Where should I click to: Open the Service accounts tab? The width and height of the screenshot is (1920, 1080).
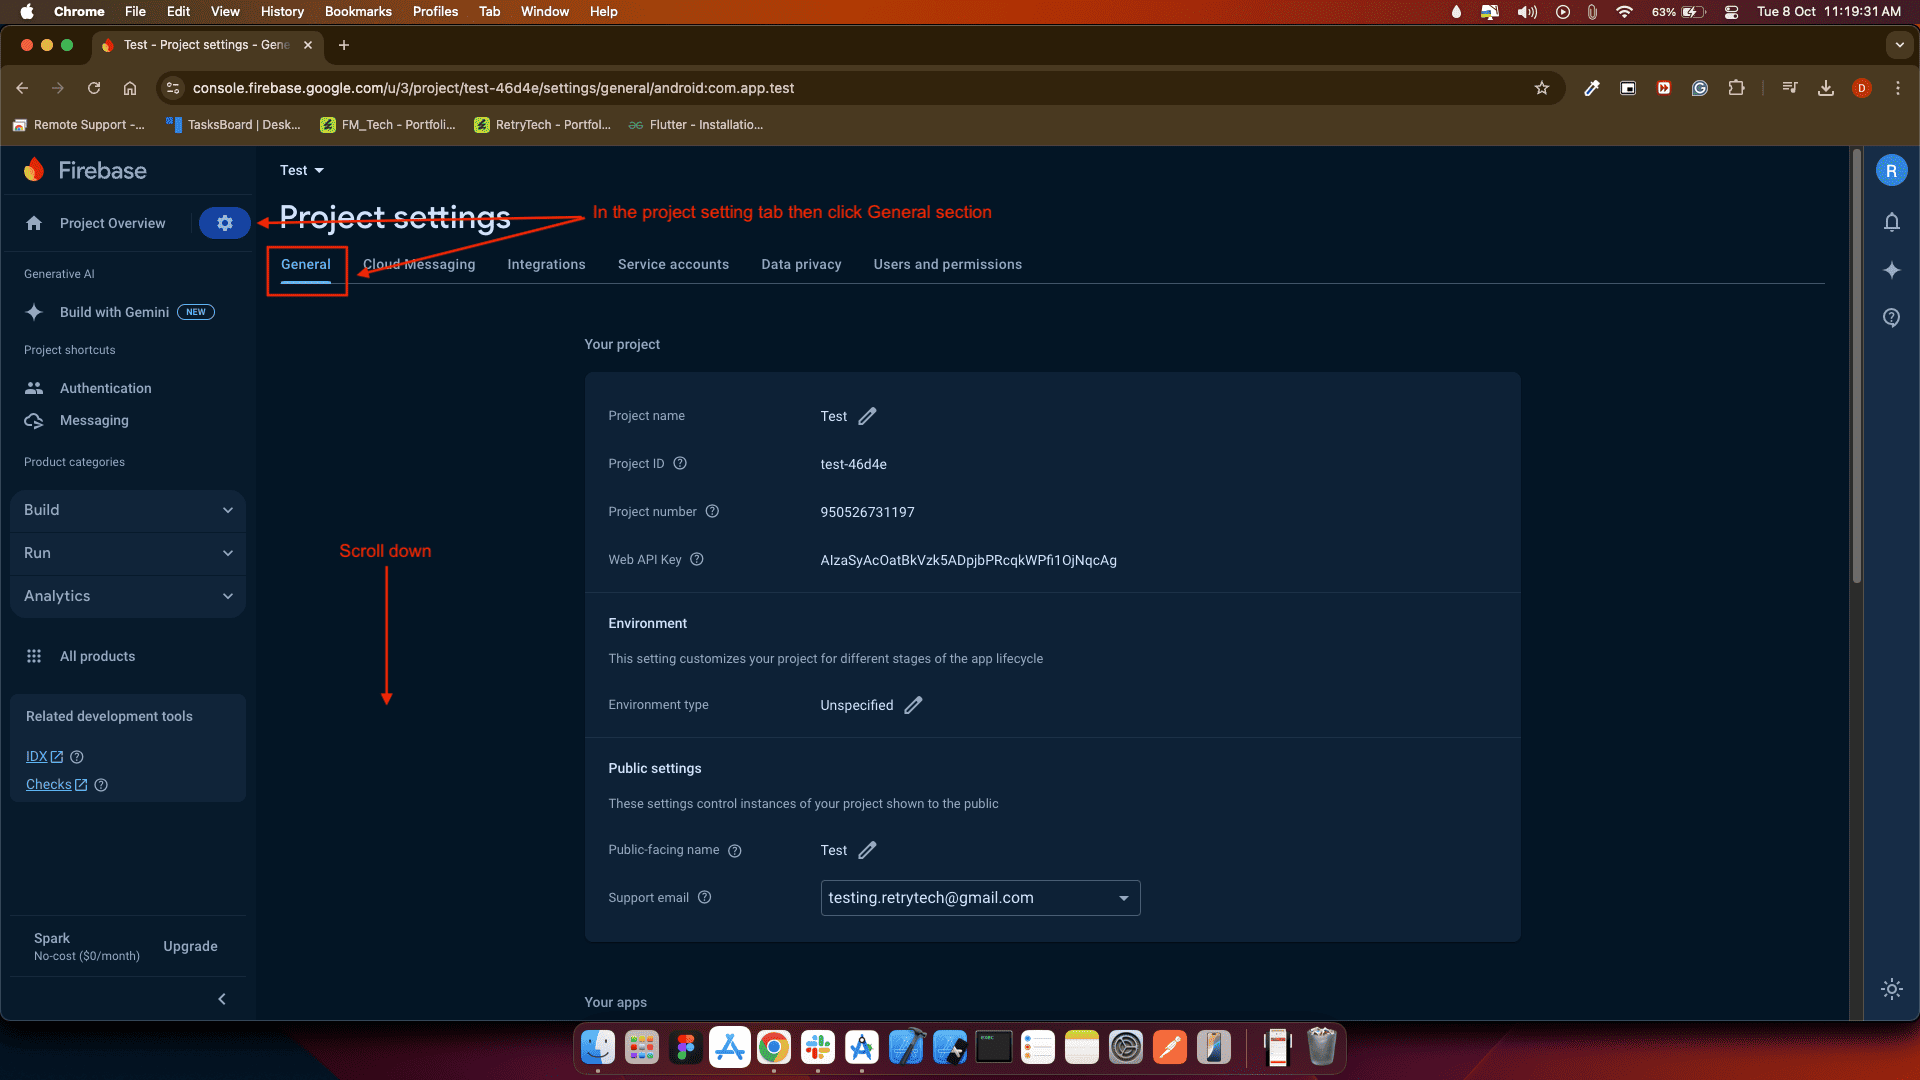(x=673, y=265)
